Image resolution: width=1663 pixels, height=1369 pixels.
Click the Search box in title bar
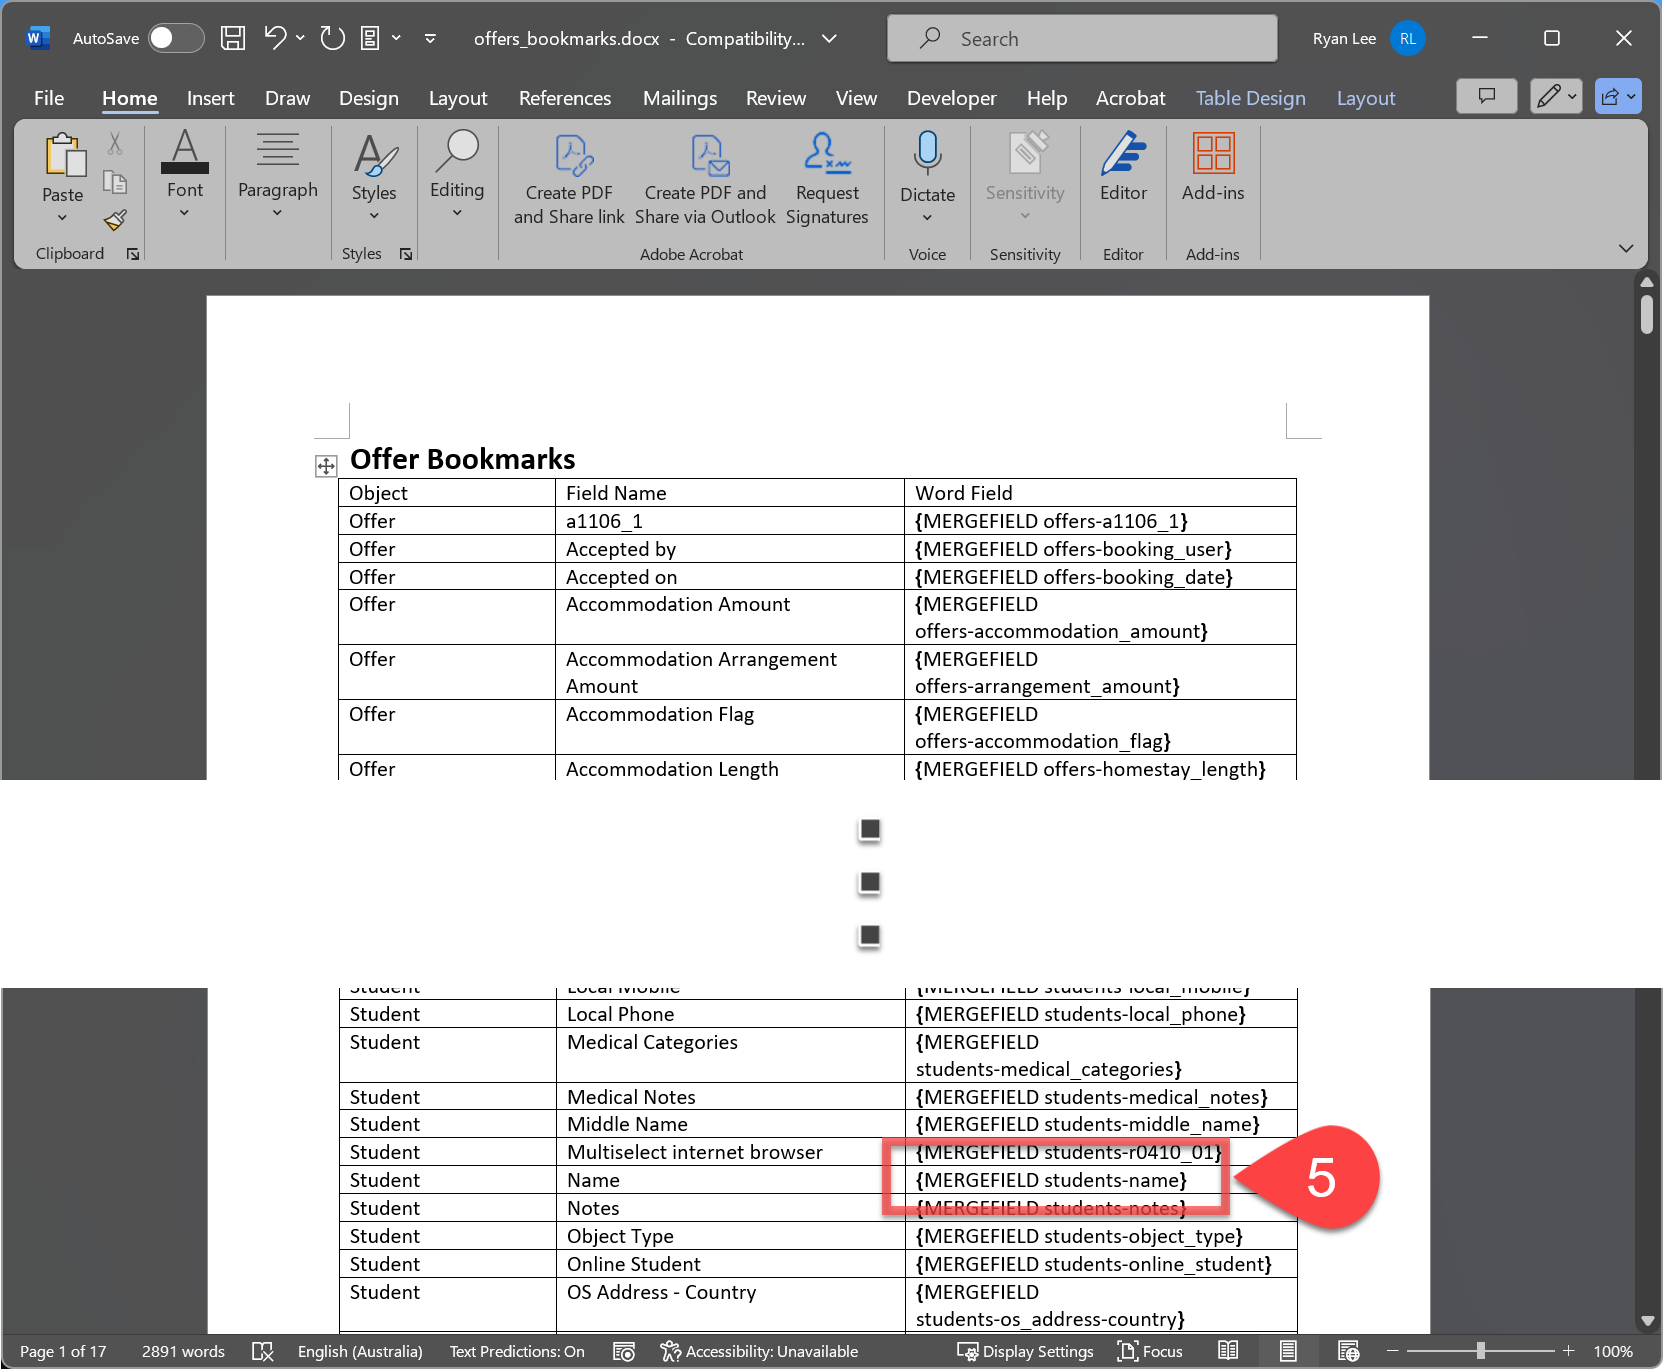(1082, 38)
